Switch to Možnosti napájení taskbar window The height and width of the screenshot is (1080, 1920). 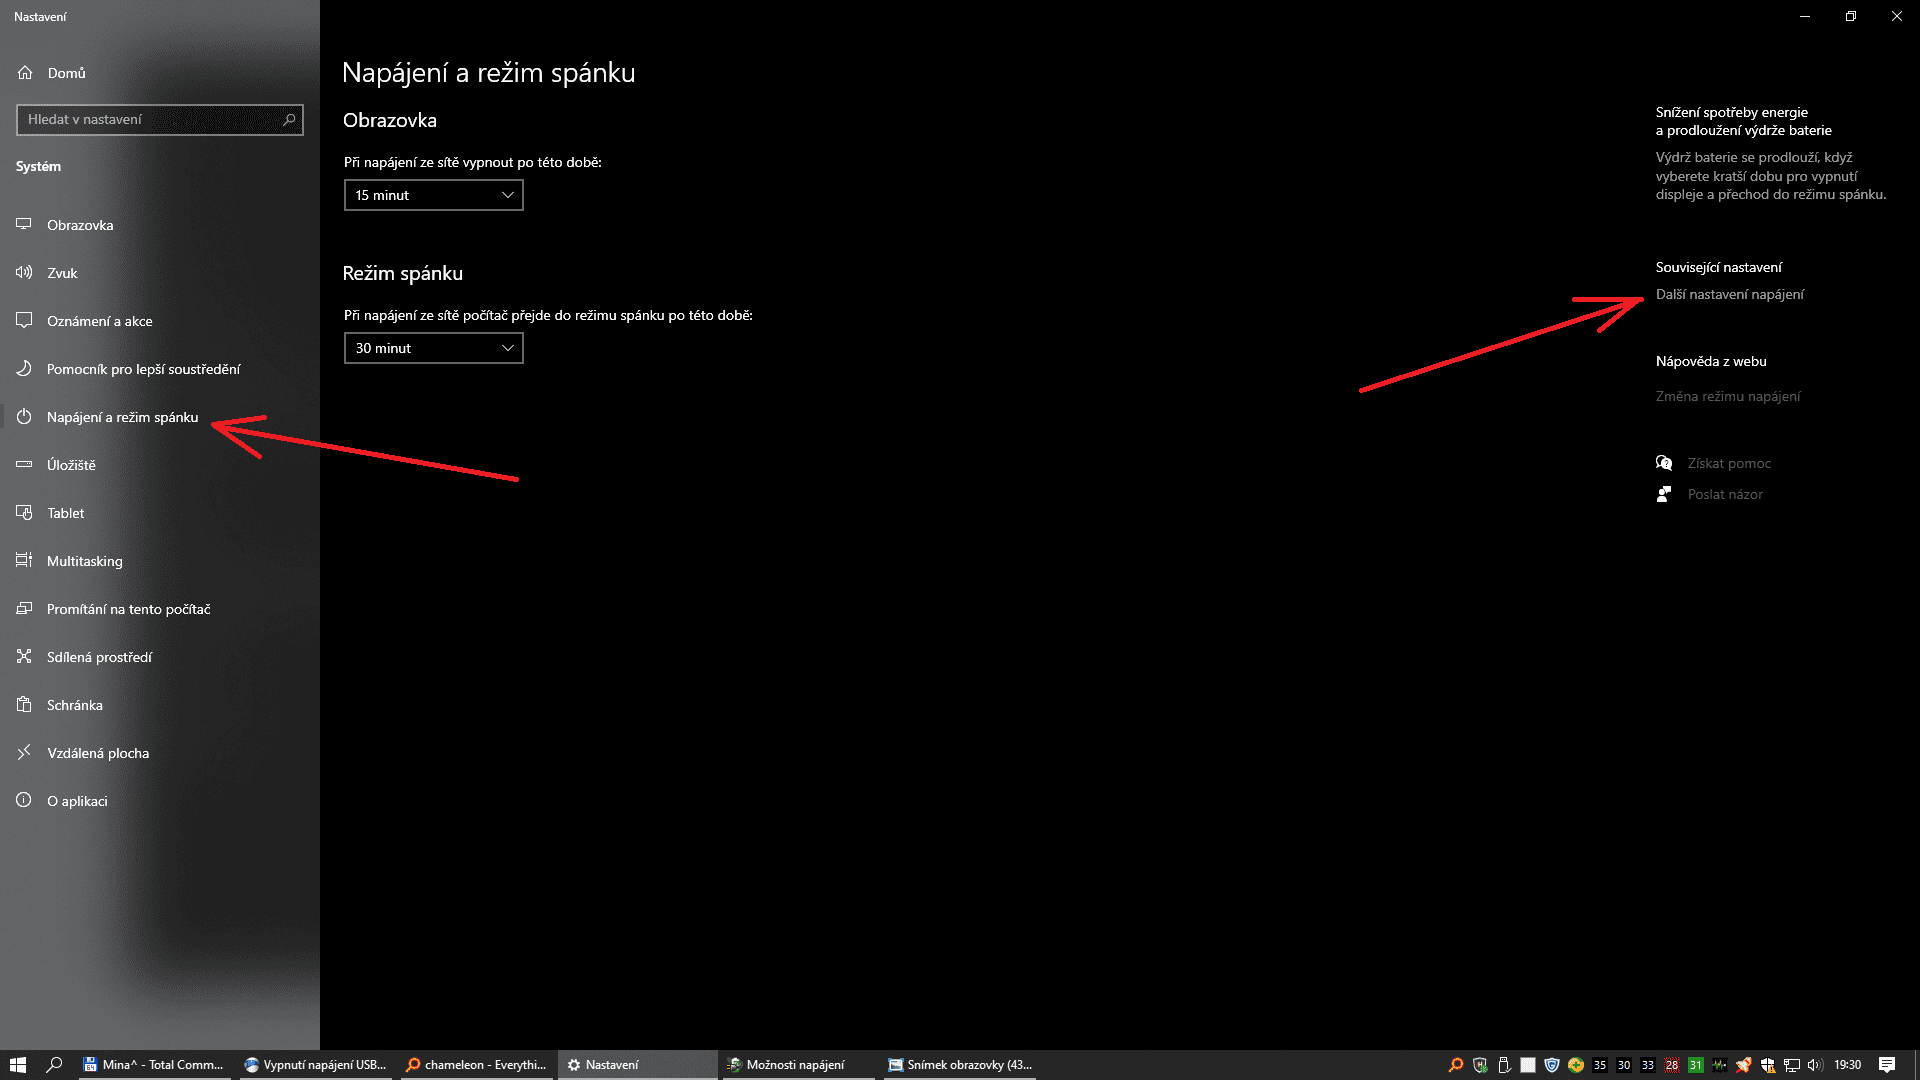point(795,1065)
